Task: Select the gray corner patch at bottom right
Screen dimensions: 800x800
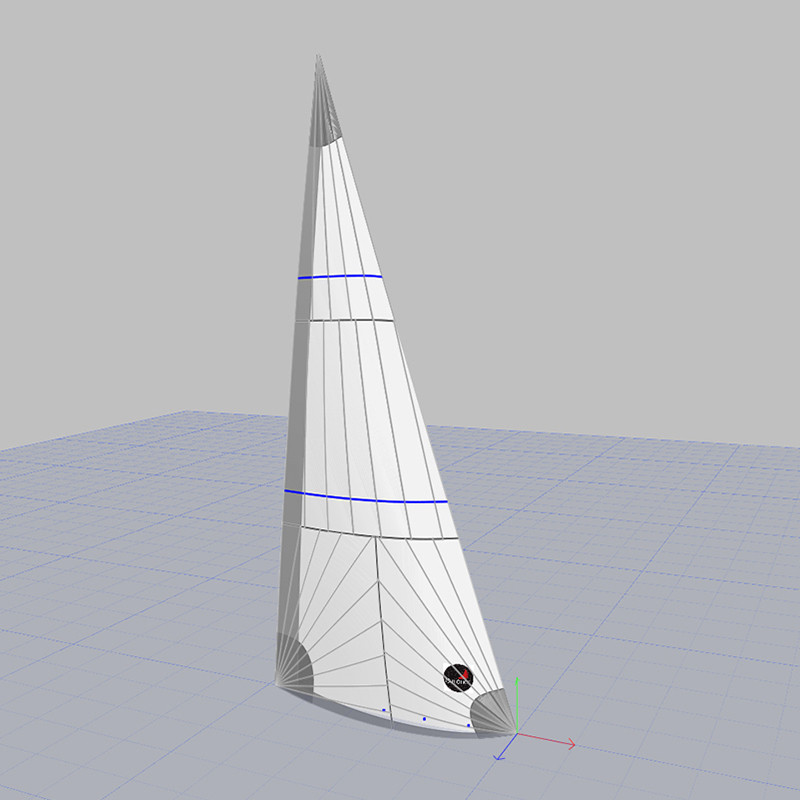Action: pos(492,712)
